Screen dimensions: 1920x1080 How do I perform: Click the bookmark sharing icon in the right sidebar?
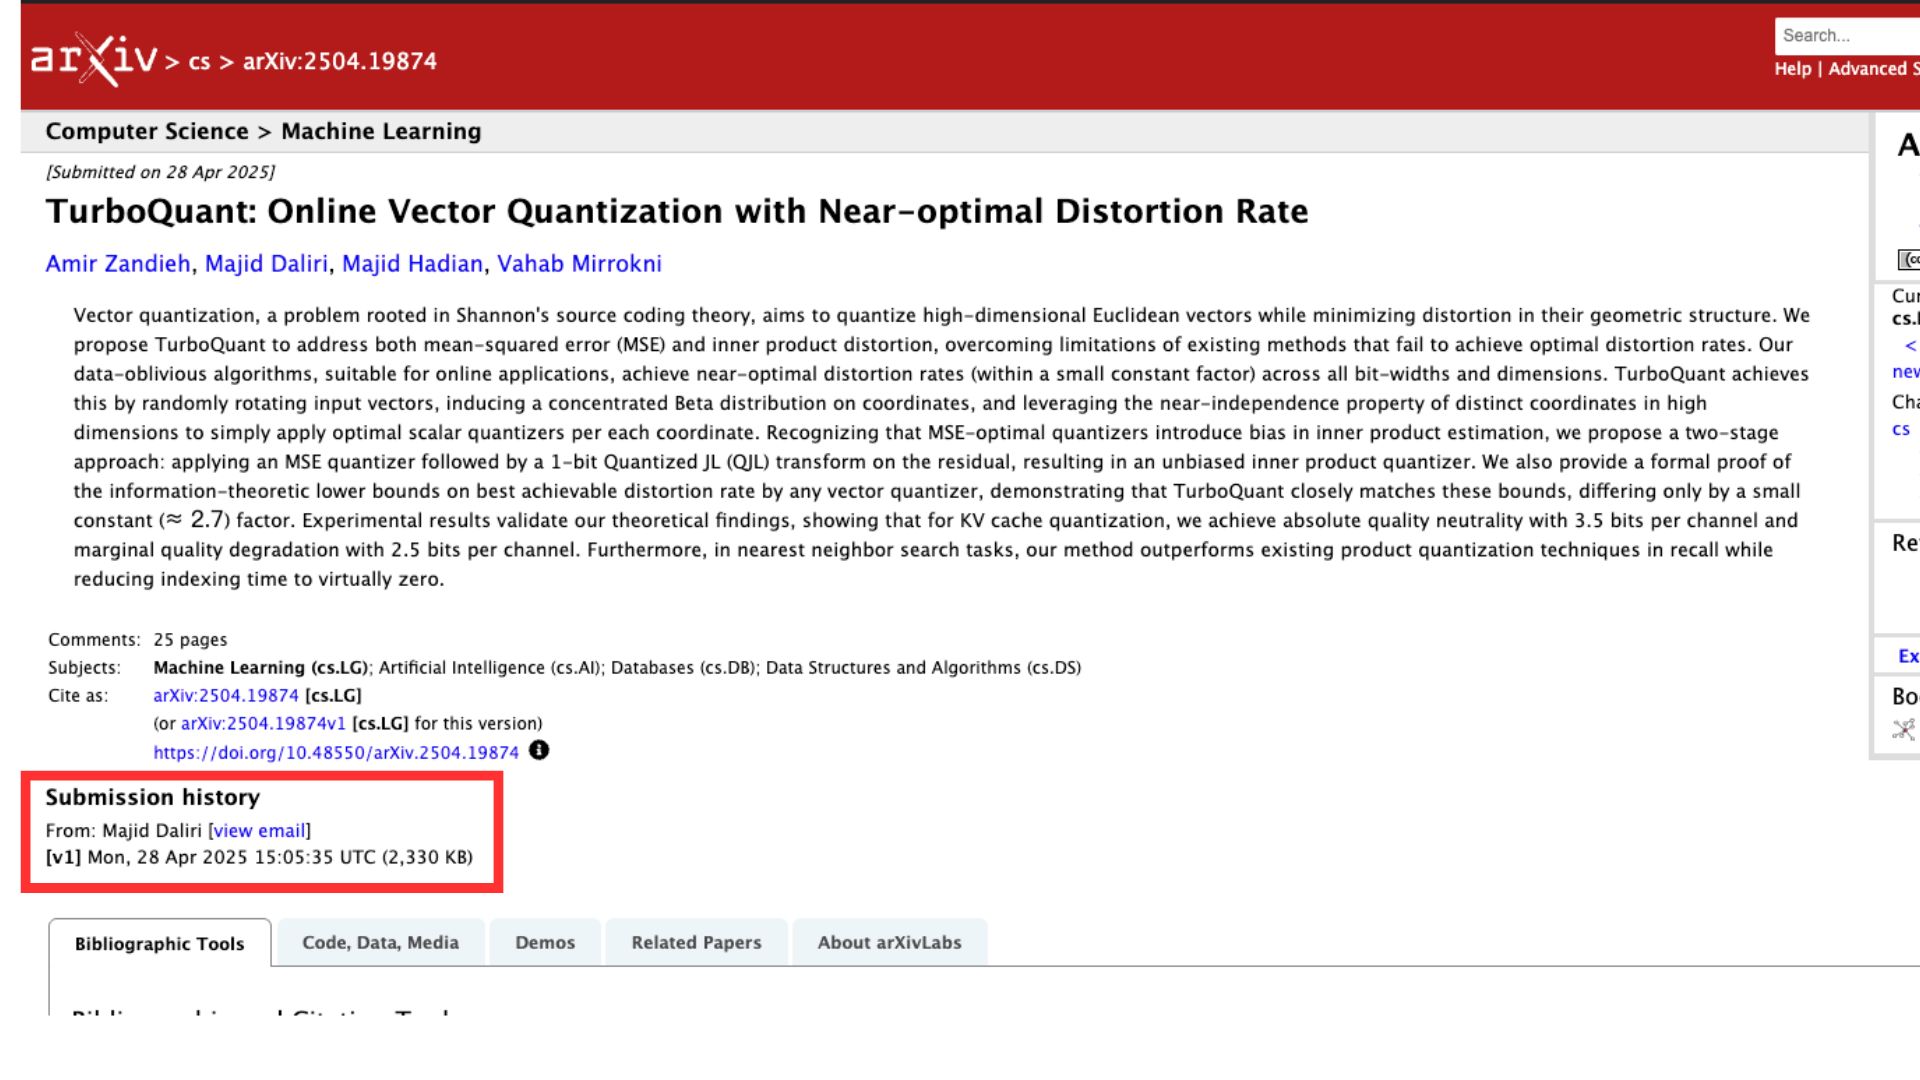click(x=1901, y=731)
